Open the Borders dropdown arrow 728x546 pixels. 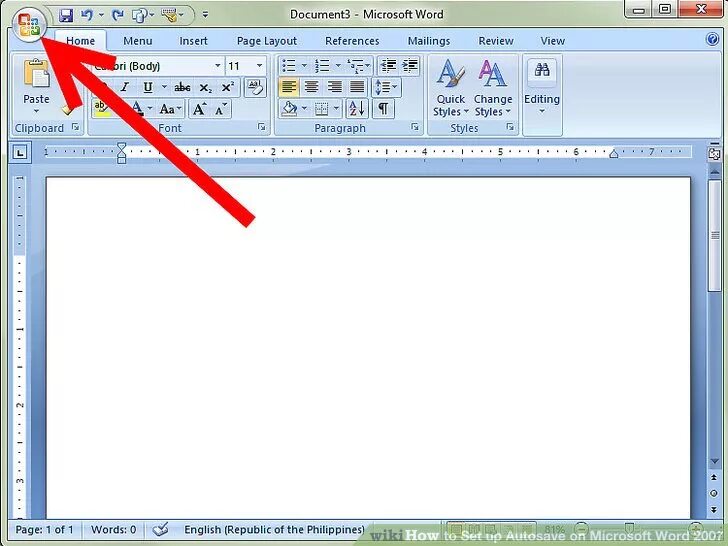[336, 109]
